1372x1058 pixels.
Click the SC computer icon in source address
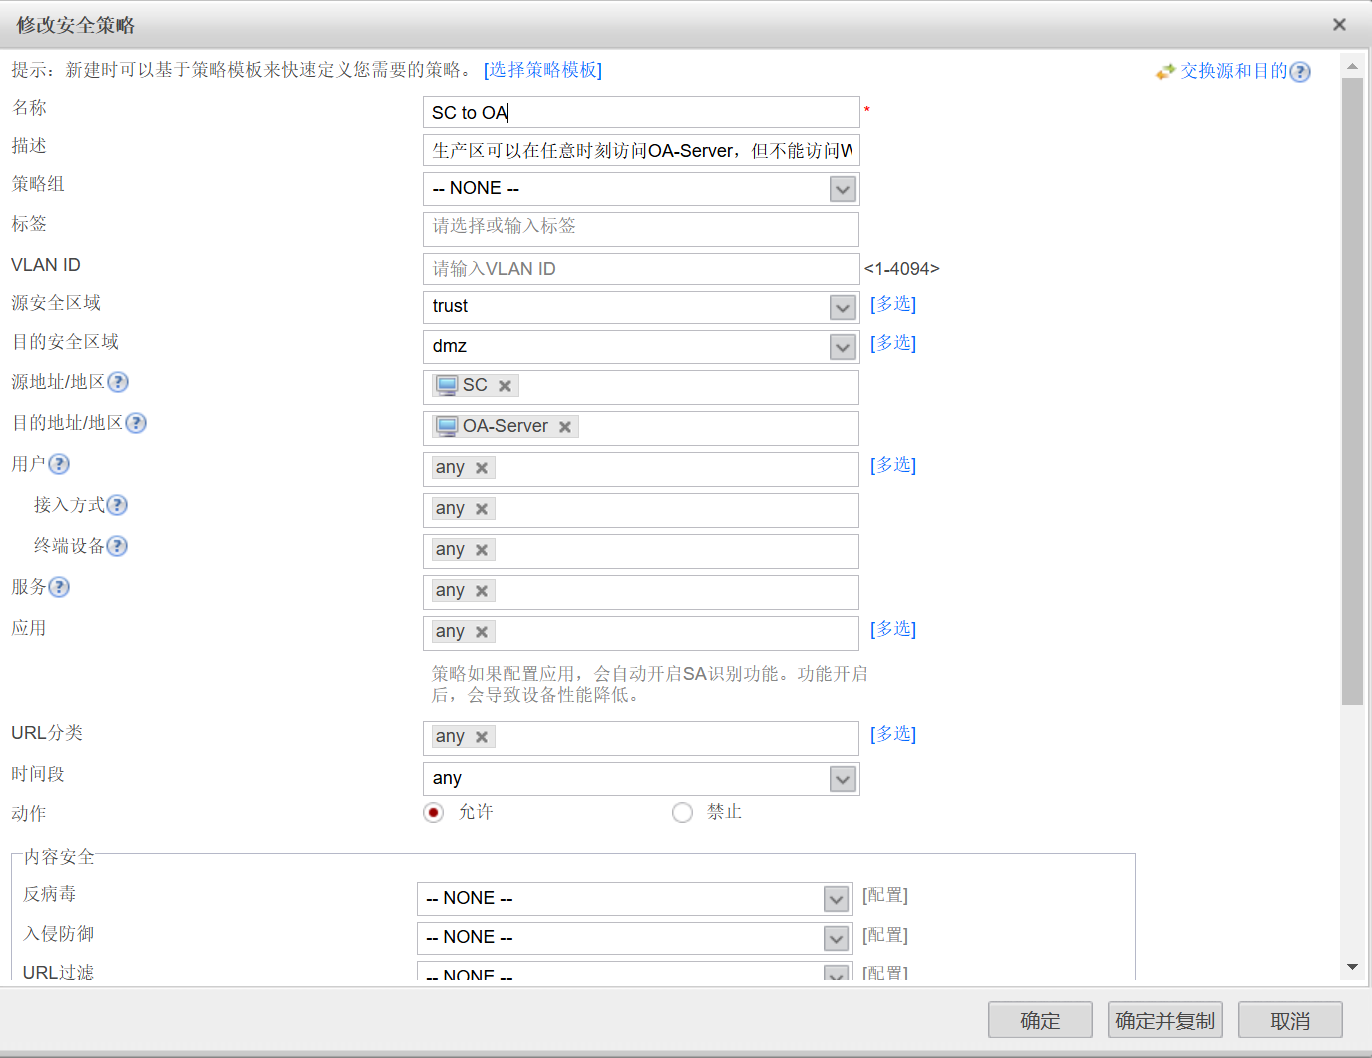click(447, 386)
